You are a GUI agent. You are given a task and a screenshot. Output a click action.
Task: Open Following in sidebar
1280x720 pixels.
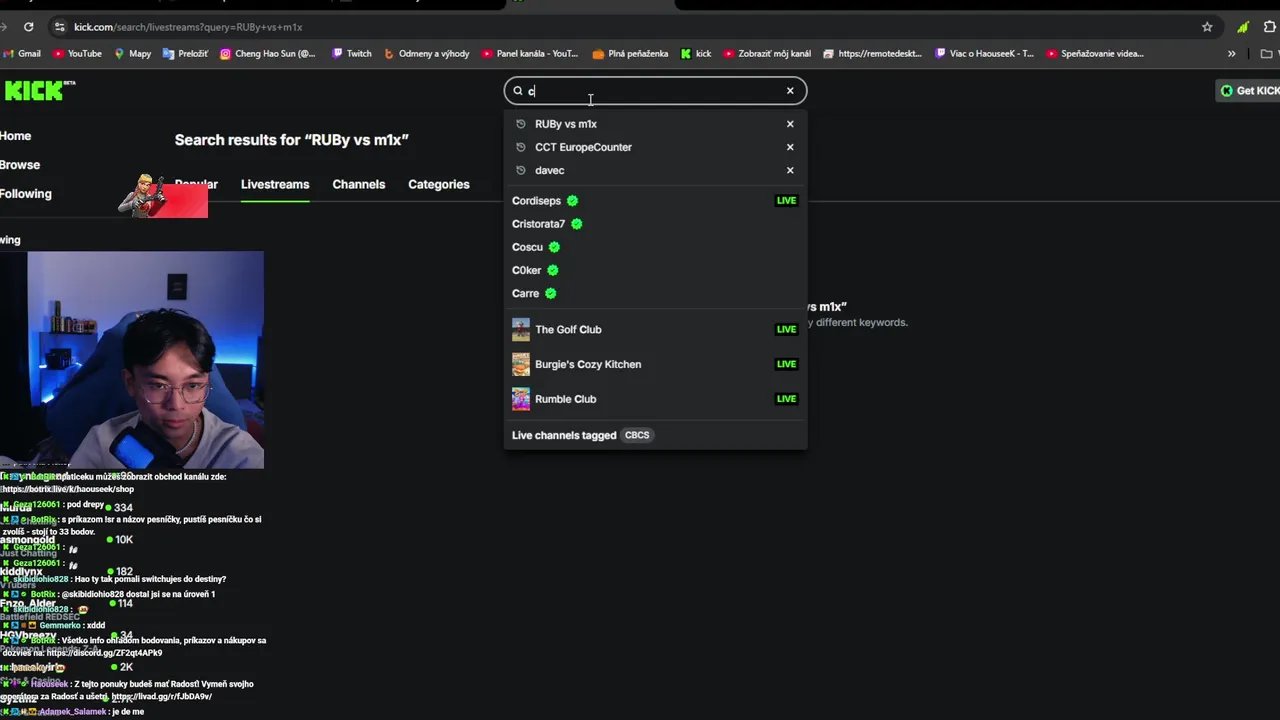click(26, 194)
